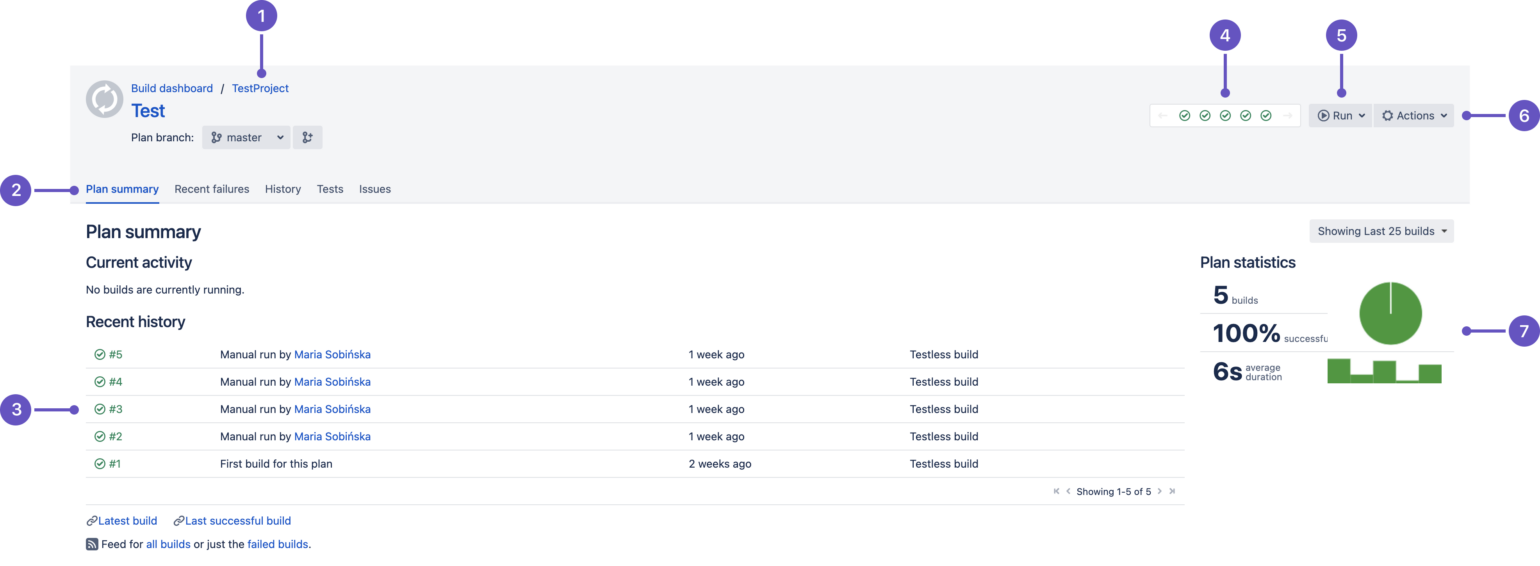Click the first green build status checkmark
Screen dimensions: 1540x566
tap(1184, 116)
